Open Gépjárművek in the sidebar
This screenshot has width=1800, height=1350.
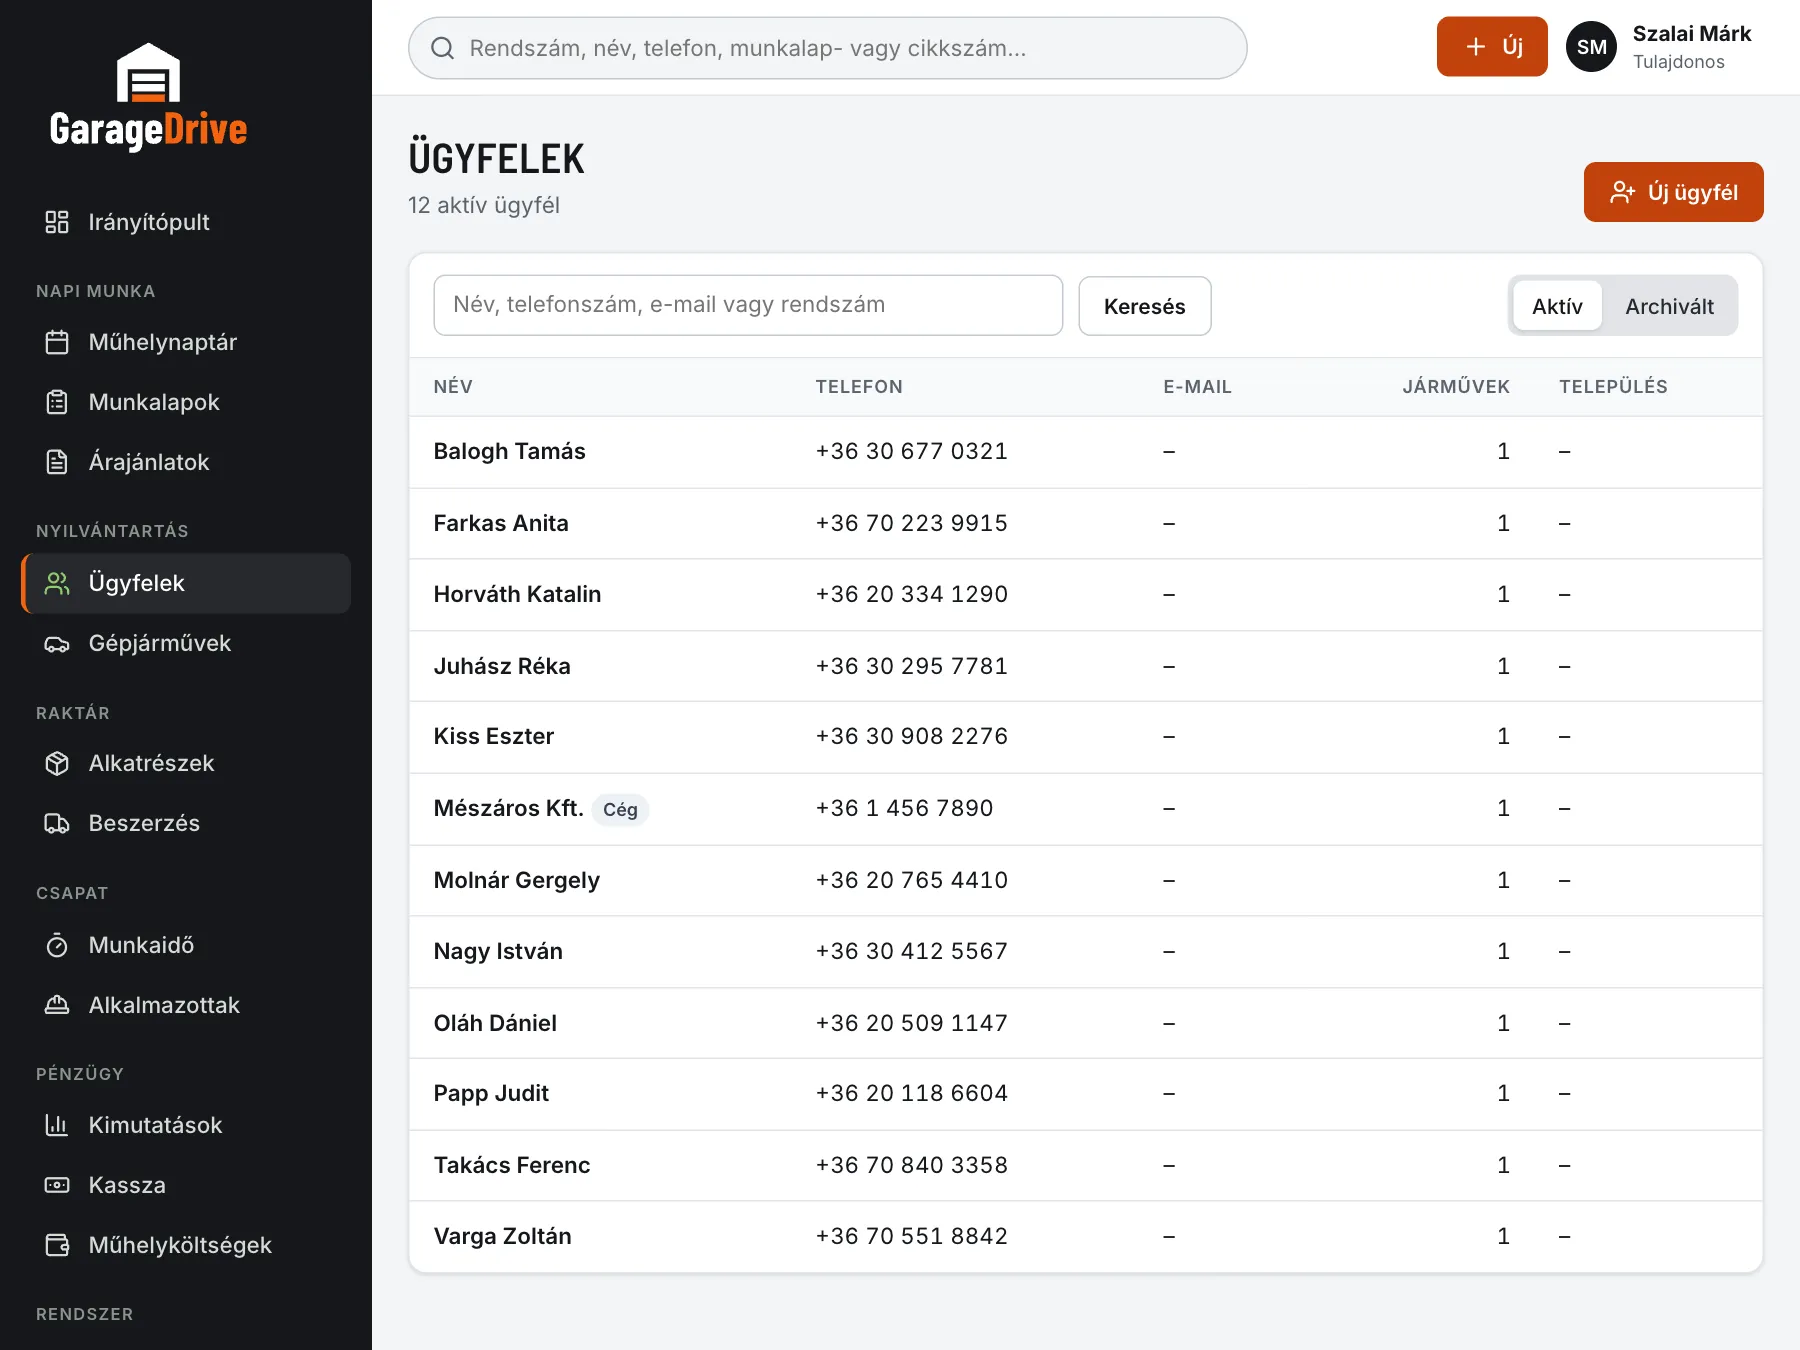click(186, 643)
